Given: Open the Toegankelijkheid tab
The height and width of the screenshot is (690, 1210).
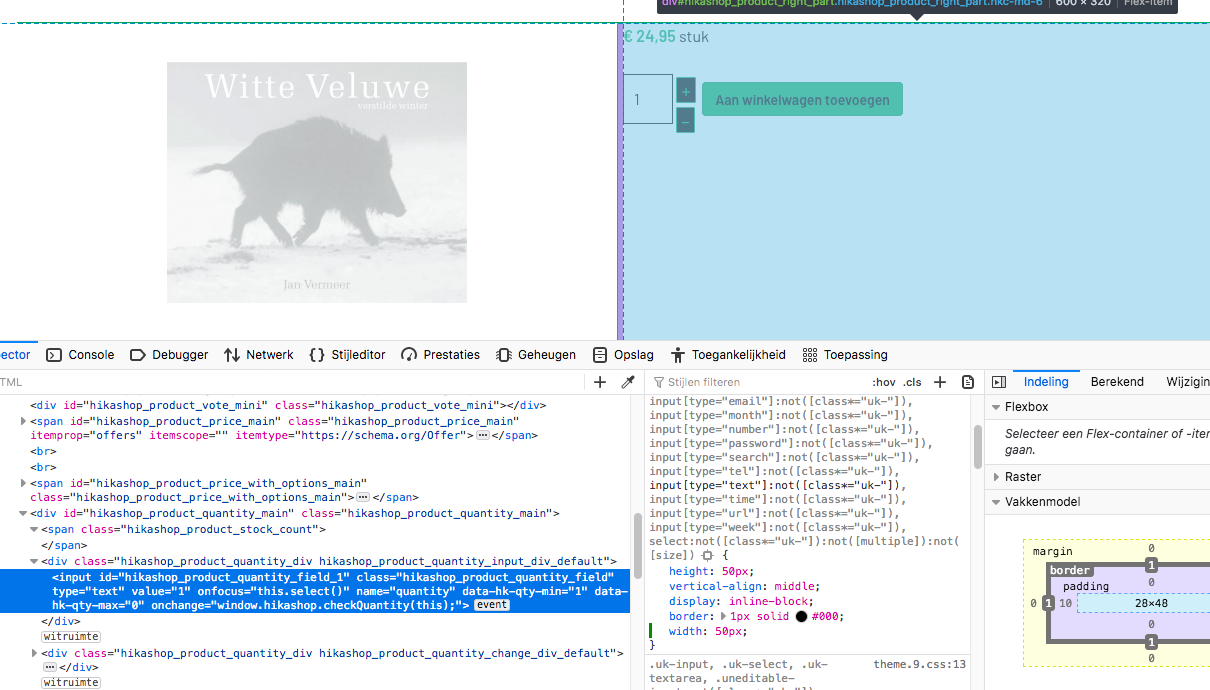Looking at the screenshot, I should [728, 355].
